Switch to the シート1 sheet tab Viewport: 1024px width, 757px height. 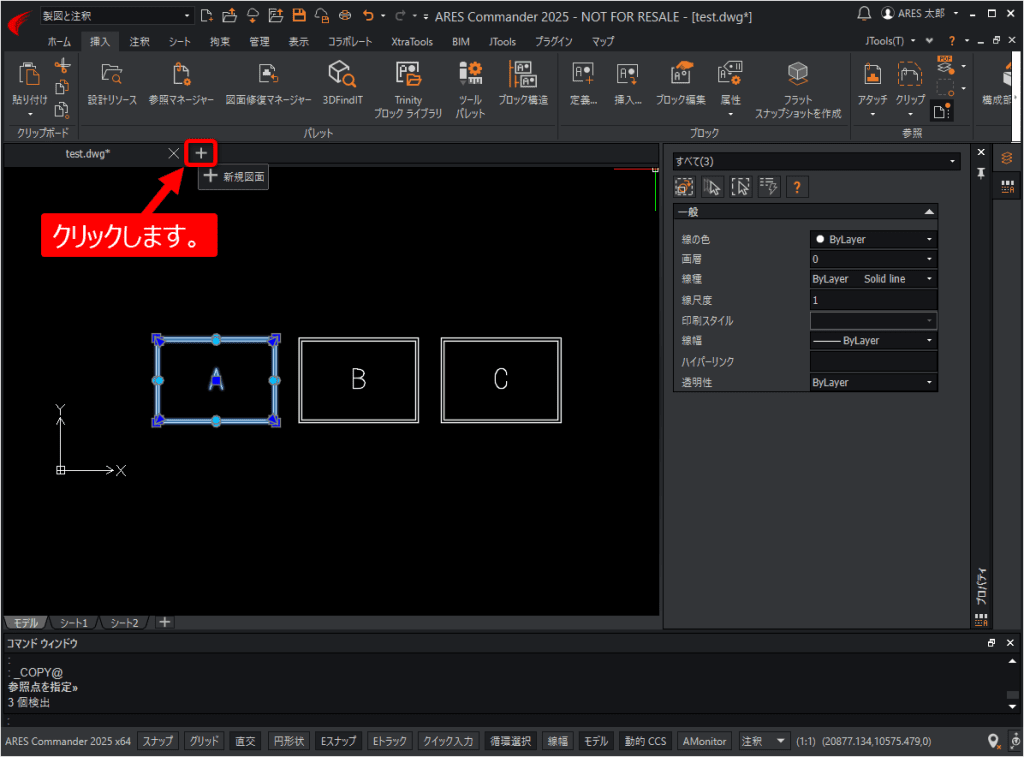tap(74, 622)
